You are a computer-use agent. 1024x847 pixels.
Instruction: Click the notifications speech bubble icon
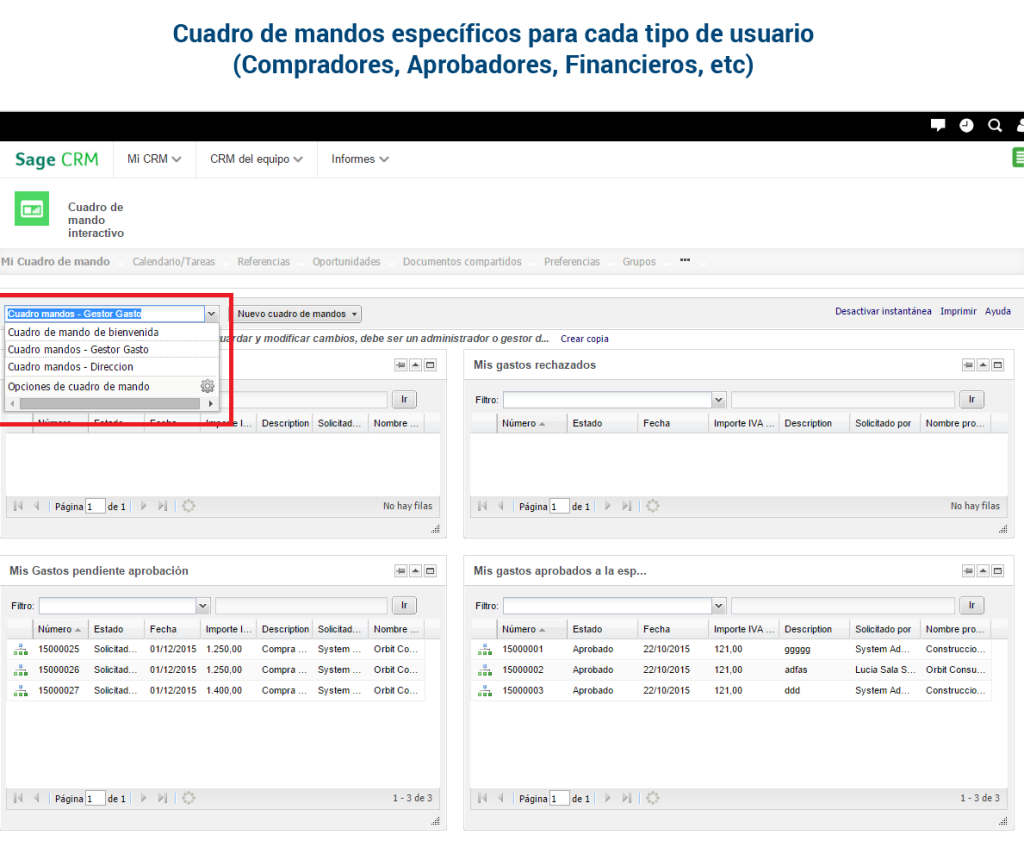pos(937,125)
